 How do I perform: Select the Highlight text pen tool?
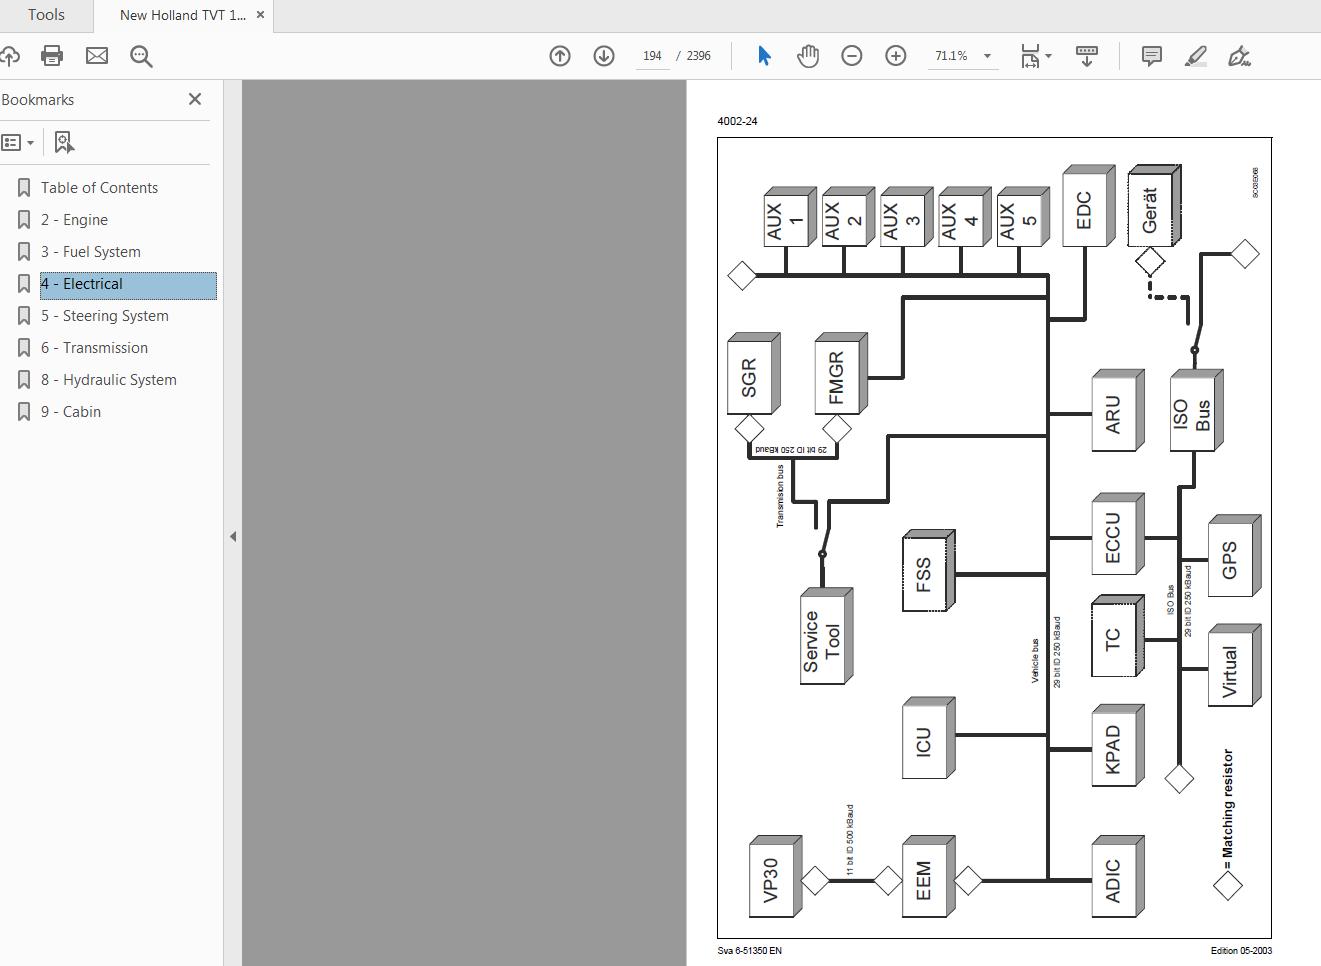coord(1196,56)
